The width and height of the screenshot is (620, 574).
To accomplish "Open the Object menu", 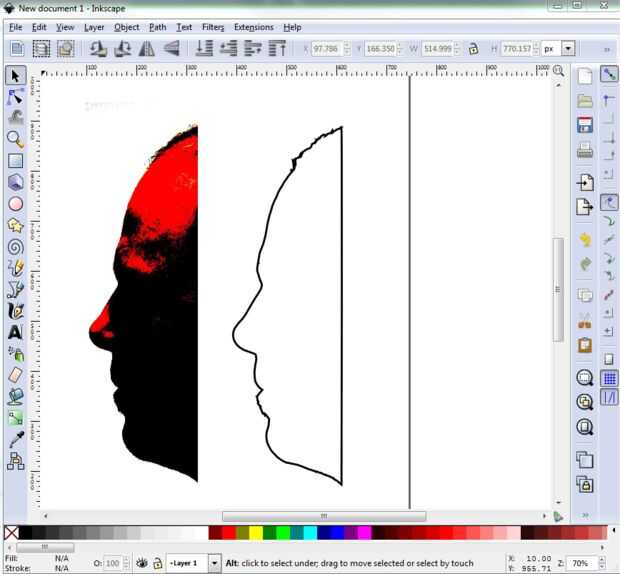I will (127, 27).
